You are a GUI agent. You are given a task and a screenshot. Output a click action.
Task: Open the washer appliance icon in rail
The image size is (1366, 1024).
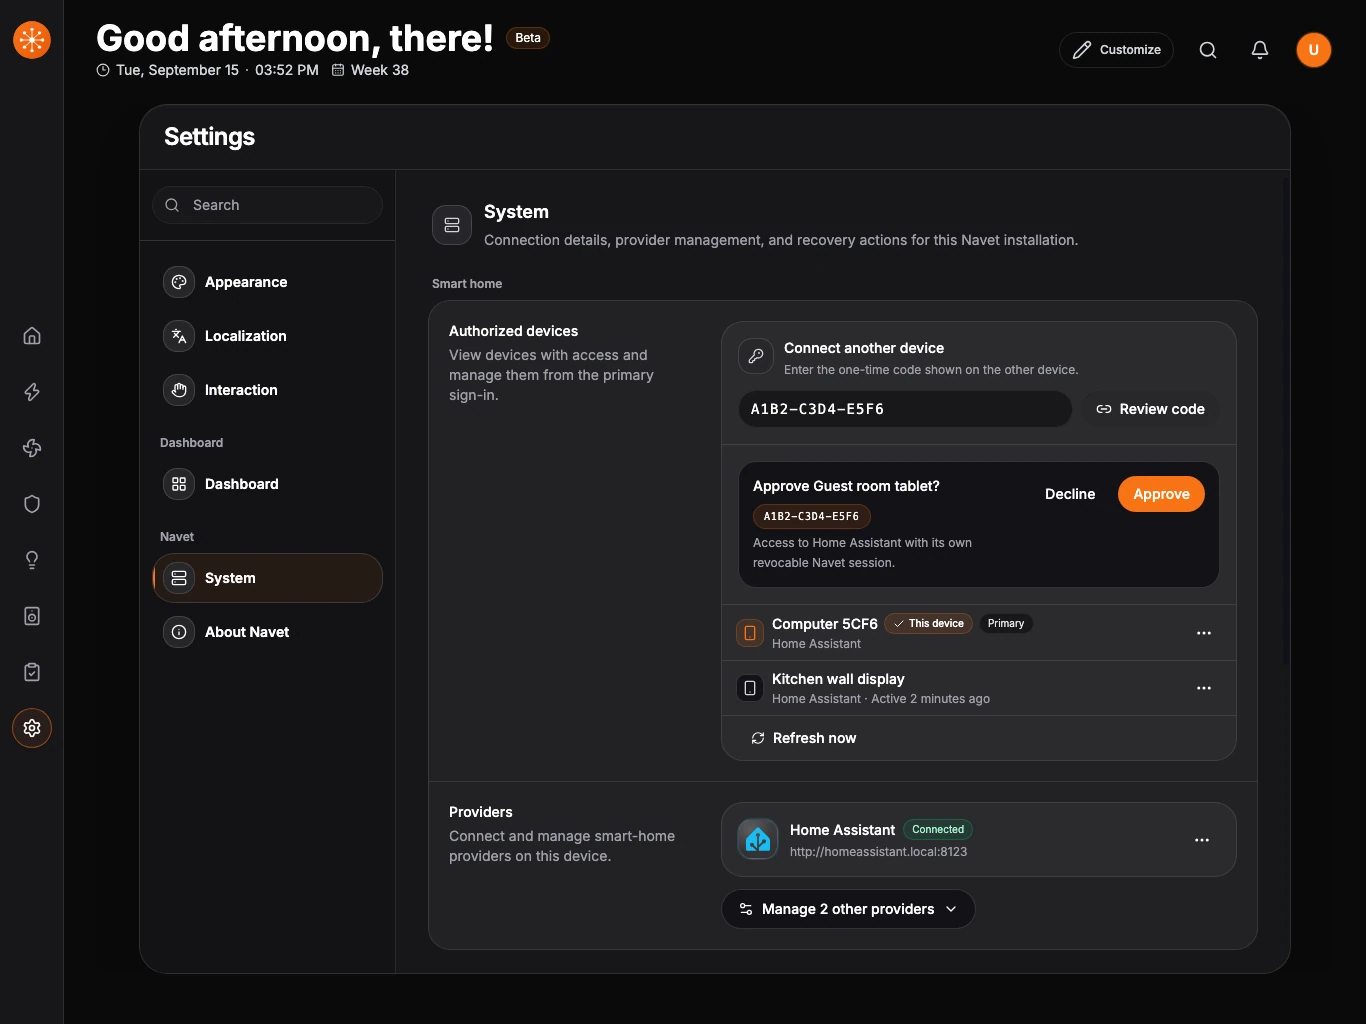[32, 616]
